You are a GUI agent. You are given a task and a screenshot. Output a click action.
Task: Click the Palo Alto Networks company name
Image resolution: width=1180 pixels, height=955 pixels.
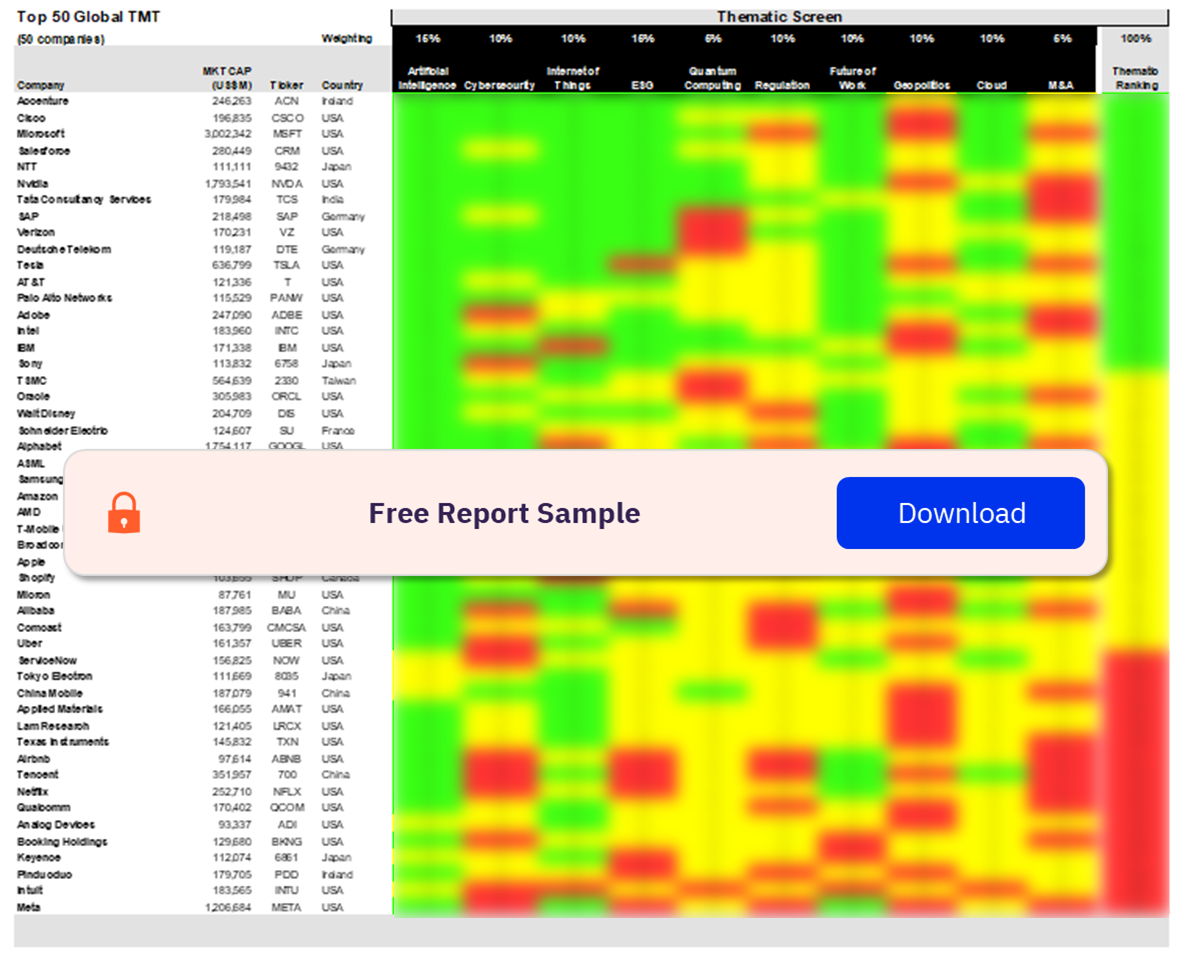click(64, 298)
